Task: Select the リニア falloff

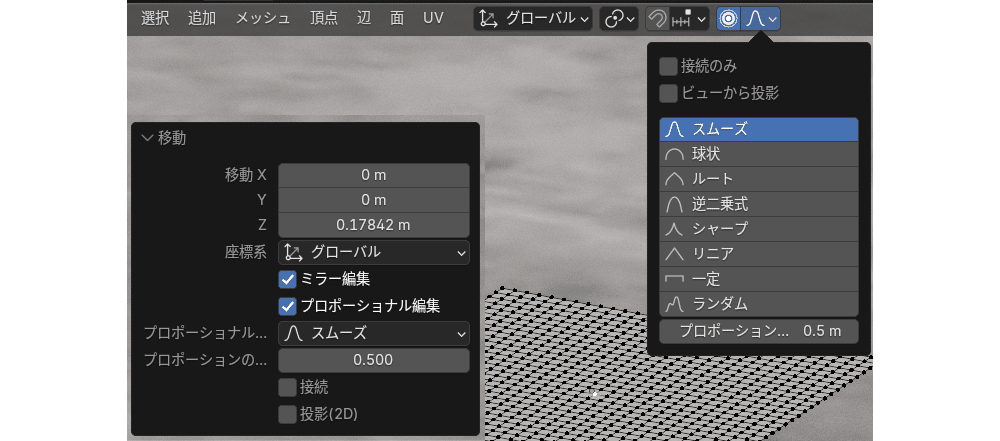Action: (x=759, y=254)
